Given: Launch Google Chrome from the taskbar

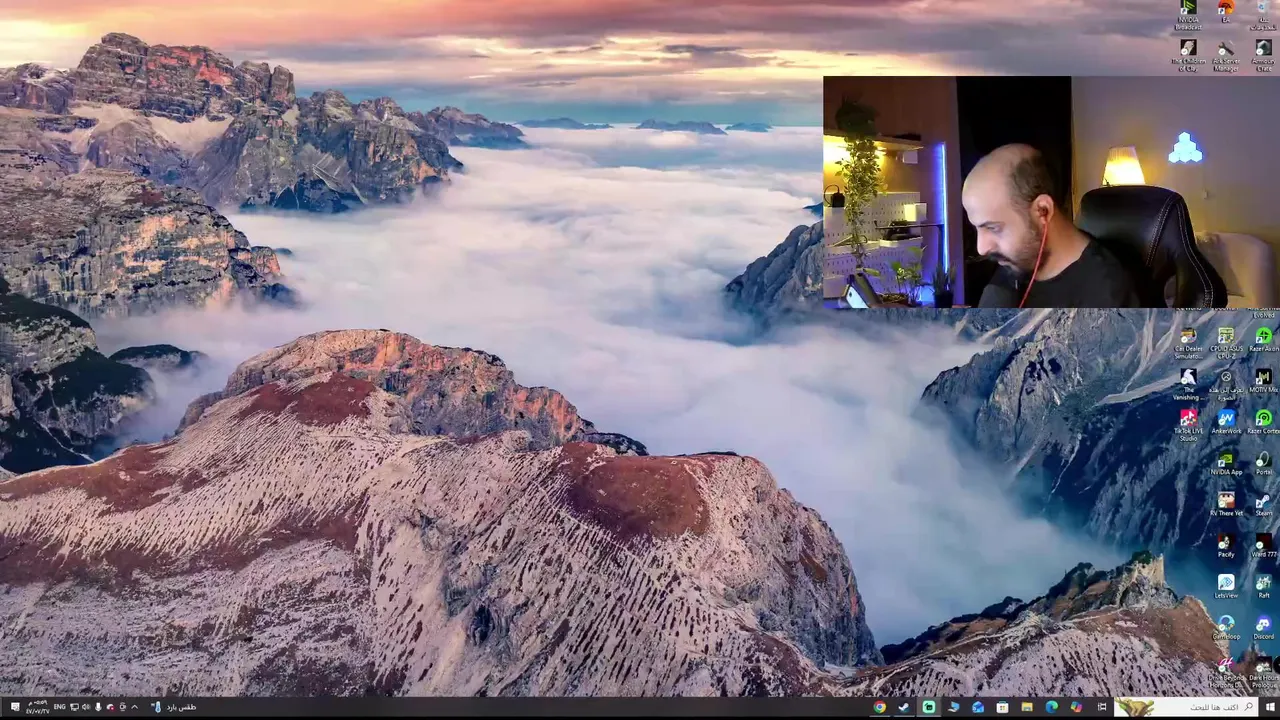Looking at the screenshot, I should (880, 707).
